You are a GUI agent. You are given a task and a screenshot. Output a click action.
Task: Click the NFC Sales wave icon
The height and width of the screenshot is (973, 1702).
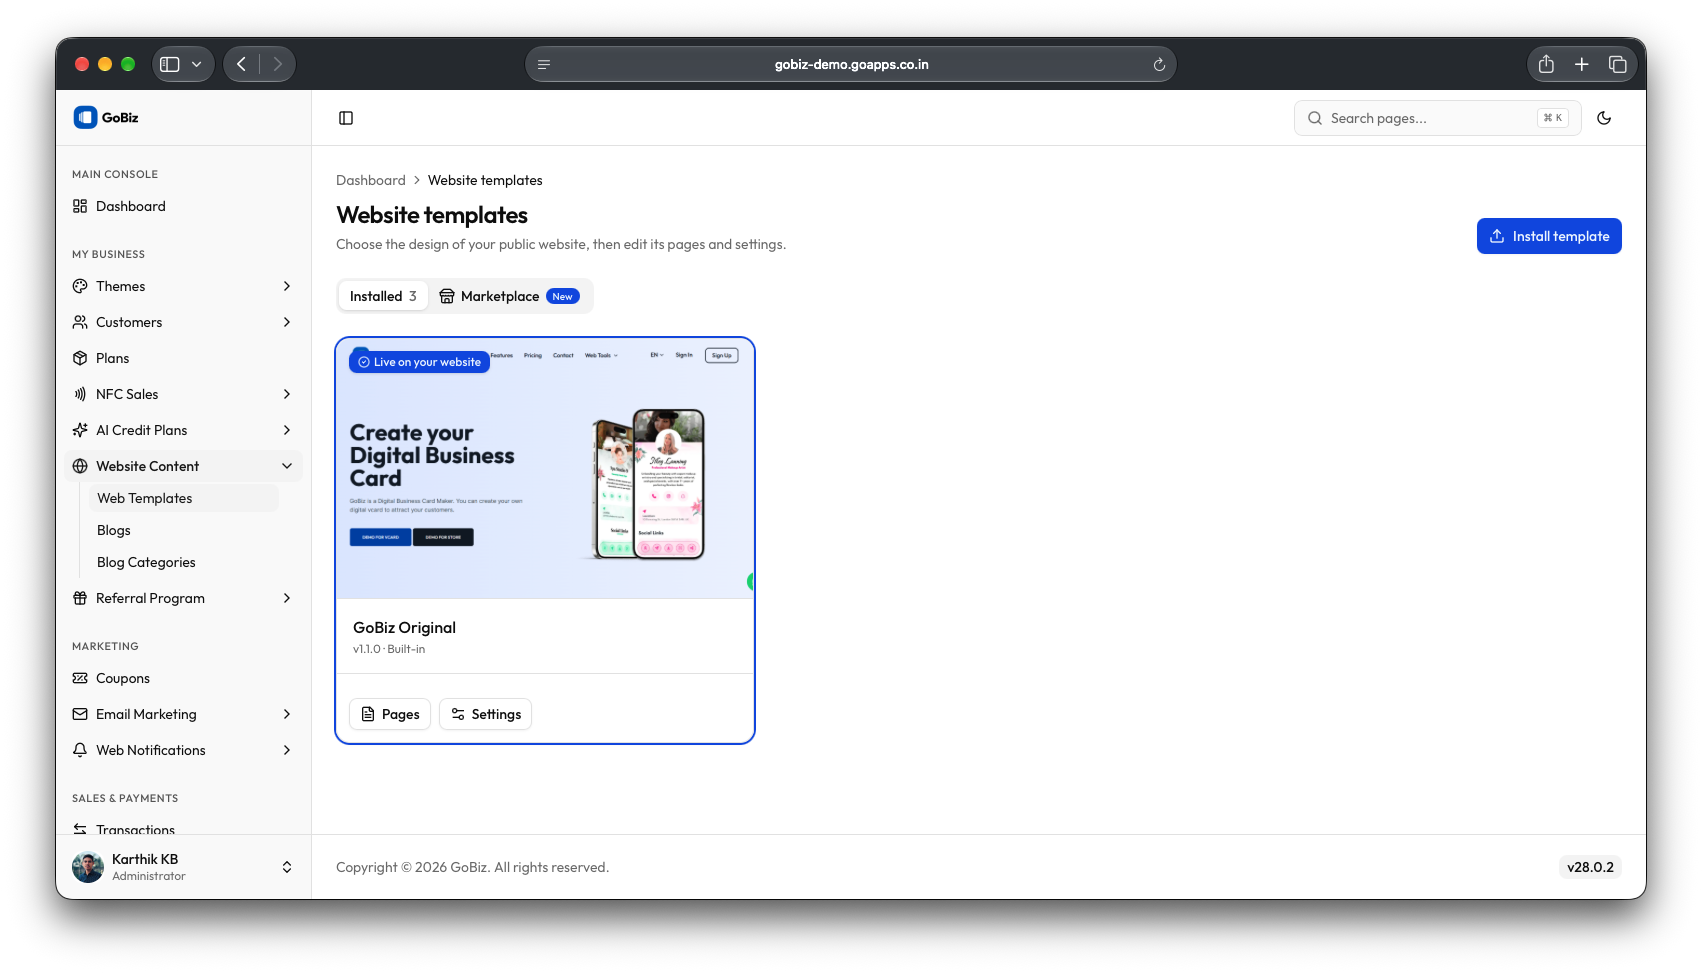pos(80,394)
